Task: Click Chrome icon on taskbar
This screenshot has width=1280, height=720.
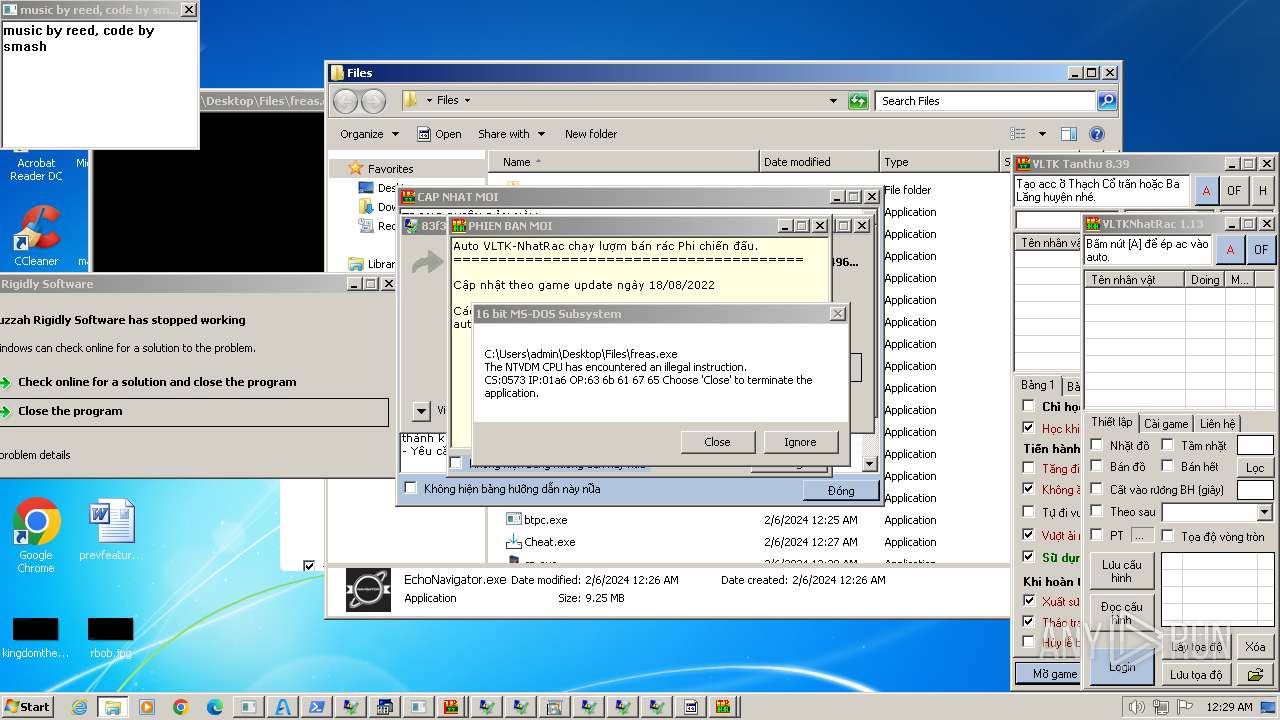Action: [180, 707]
